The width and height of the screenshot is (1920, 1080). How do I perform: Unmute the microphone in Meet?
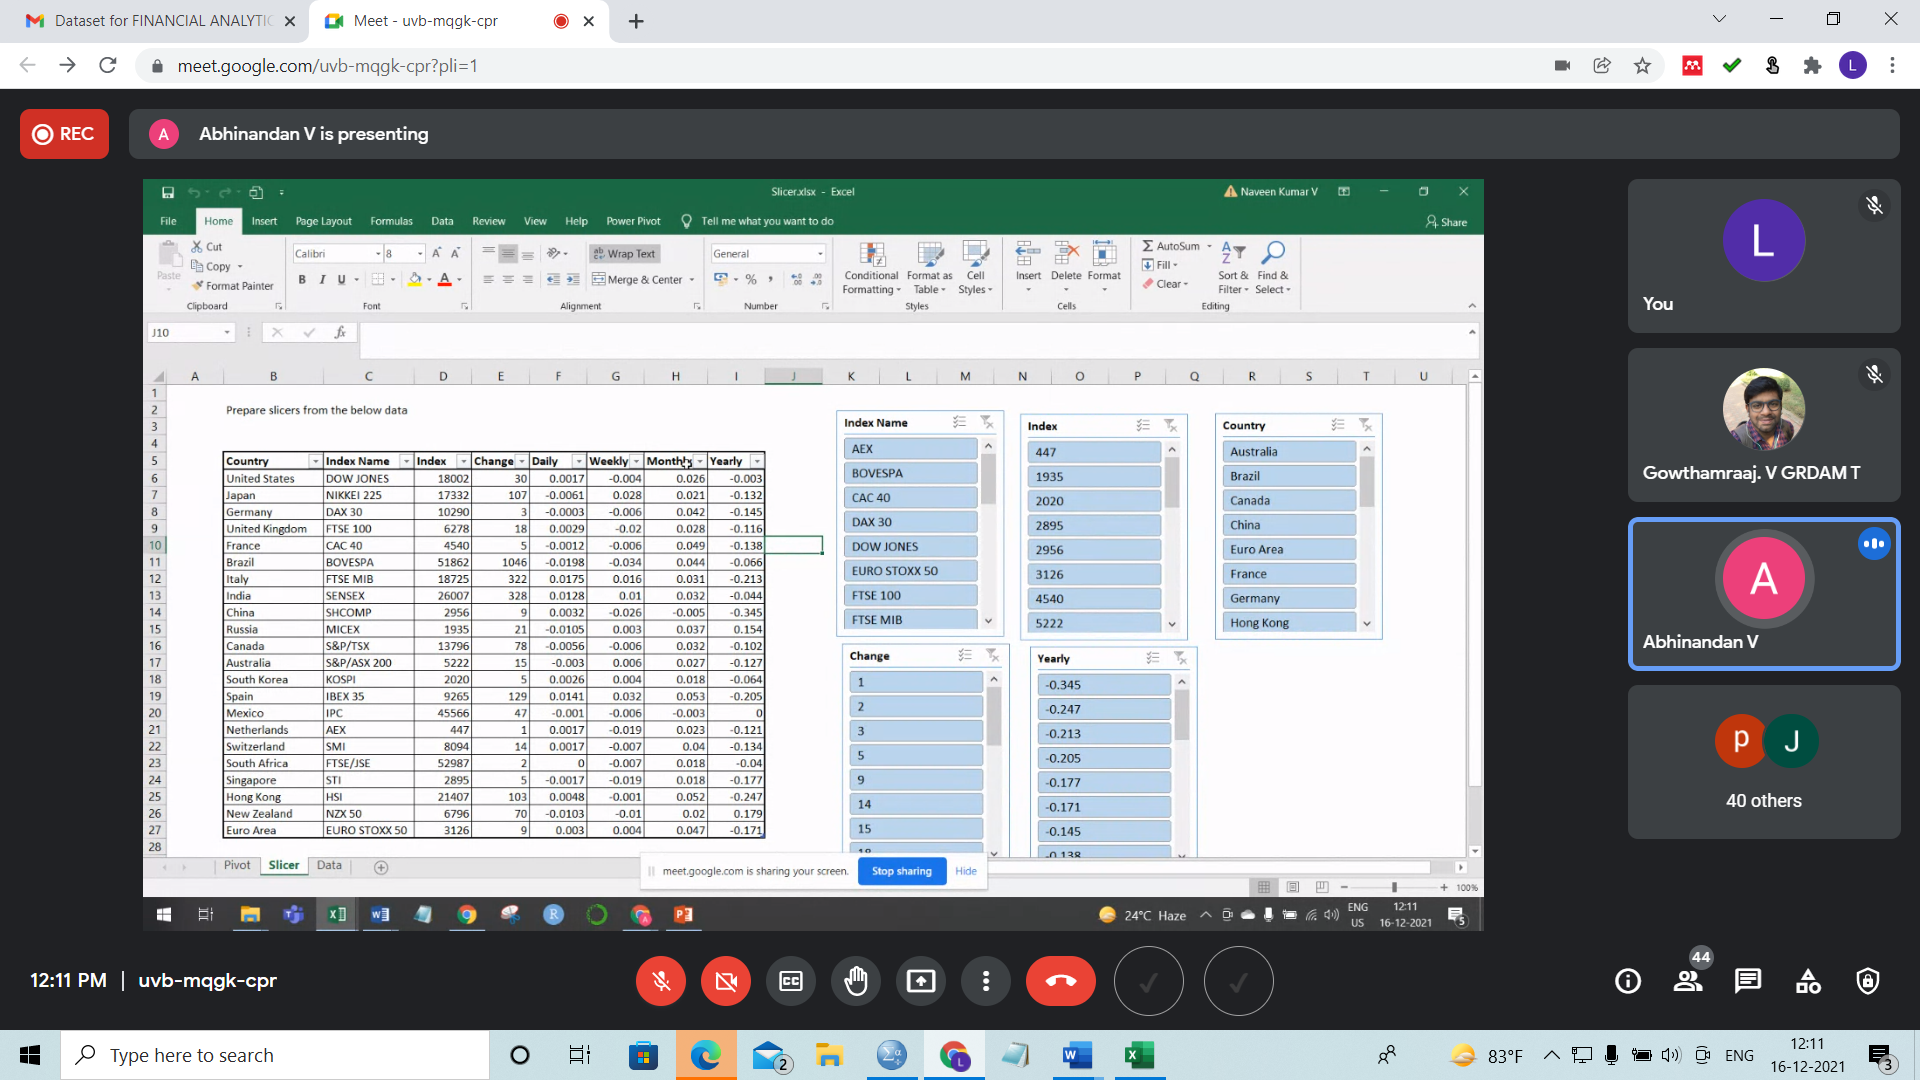[661, 981]
